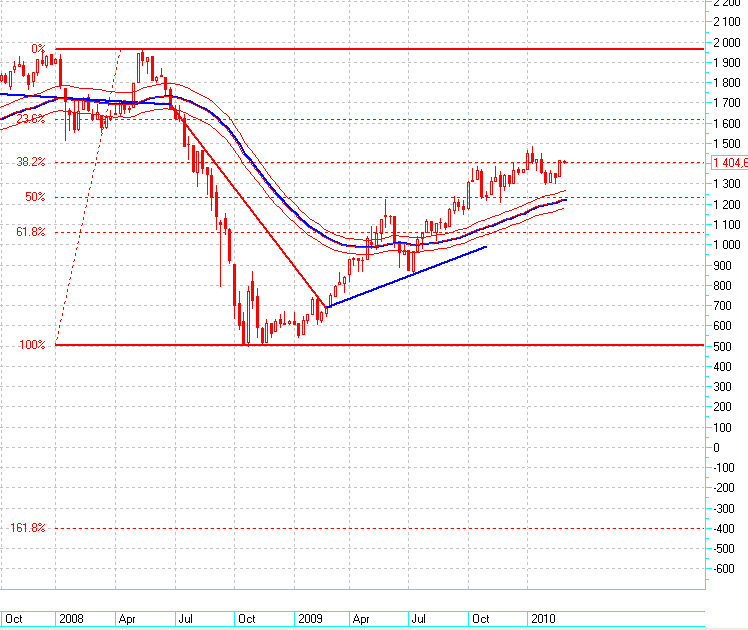Select the 161.8% Fibonacci extension label
This screenshot has height=630, width=748.
[x=28, y=527]
